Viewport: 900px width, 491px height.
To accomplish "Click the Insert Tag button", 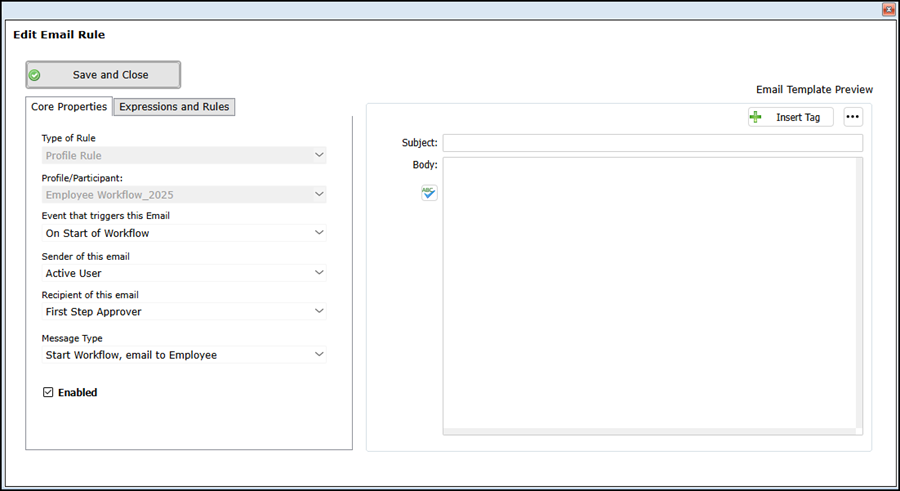I will pos(790,117).
